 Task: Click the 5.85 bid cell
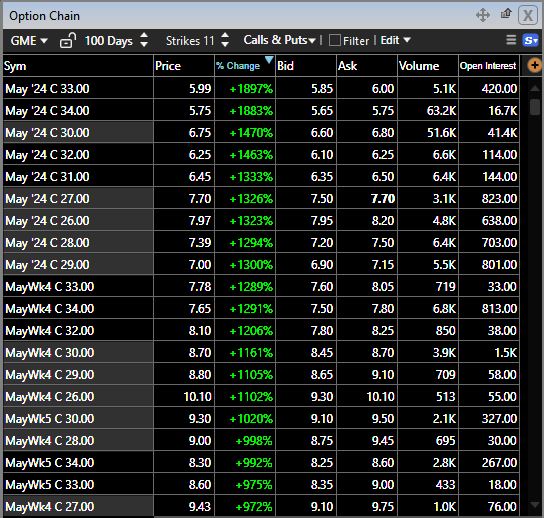pos(306,89)
